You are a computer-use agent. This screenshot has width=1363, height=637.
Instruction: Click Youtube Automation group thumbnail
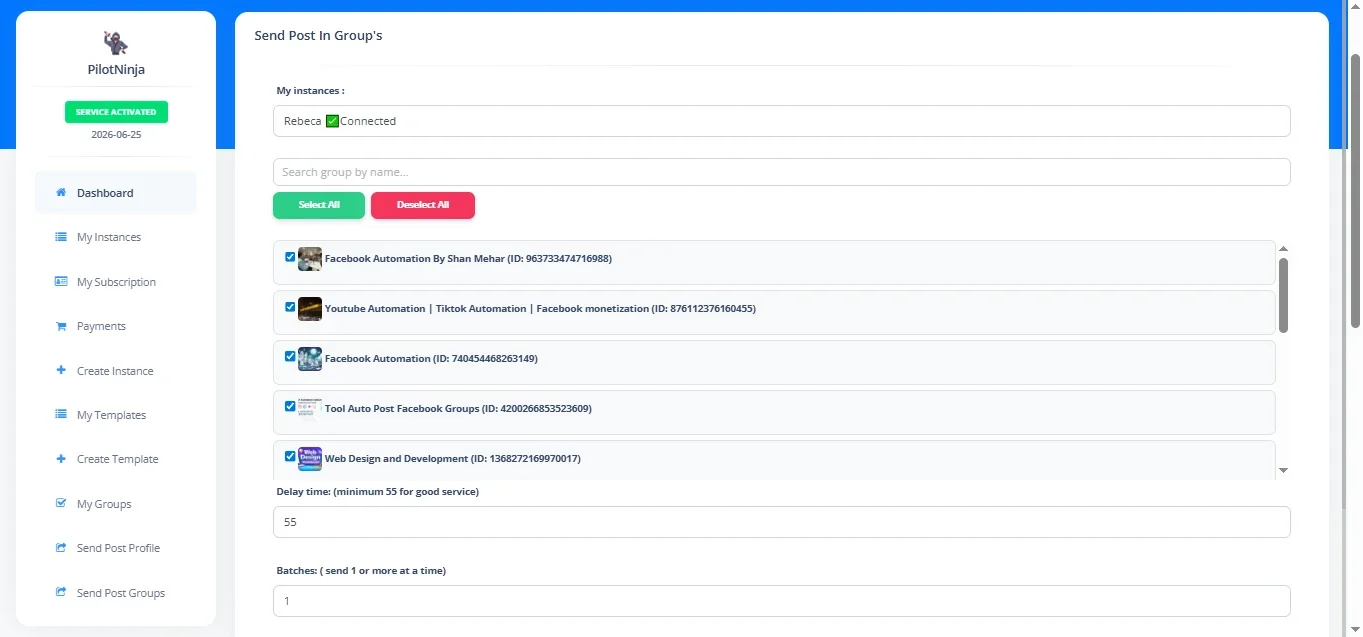(x=310, y=309)
